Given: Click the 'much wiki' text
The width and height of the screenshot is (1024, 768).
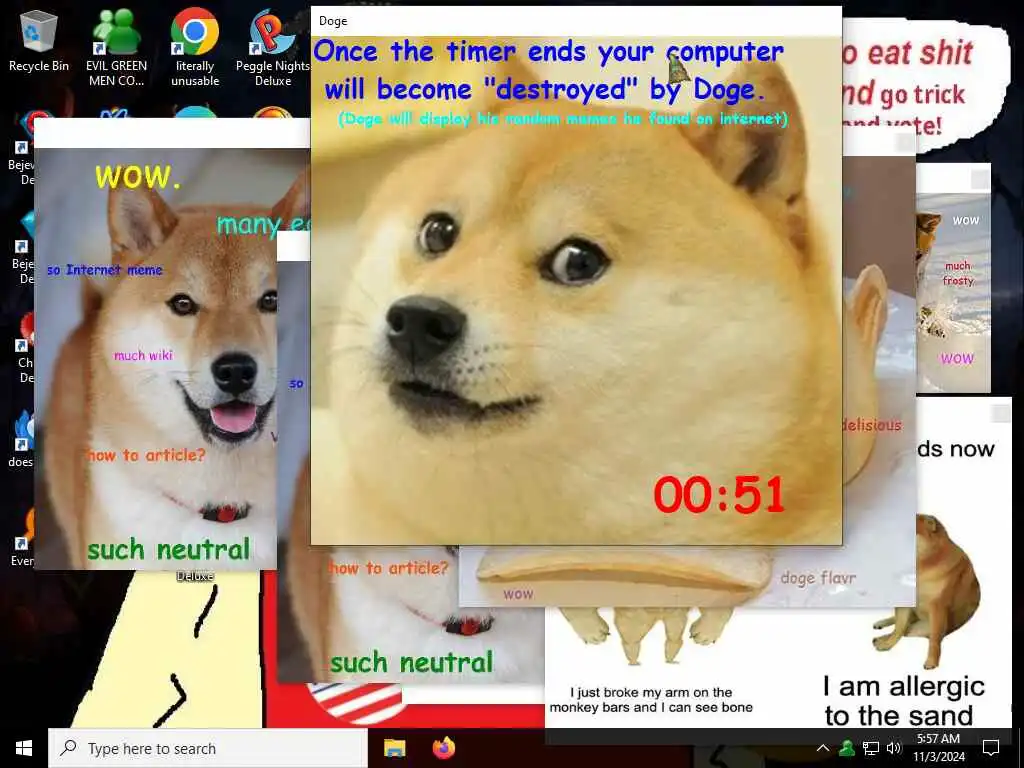Looking at the screenshot, I should [143, 355].
